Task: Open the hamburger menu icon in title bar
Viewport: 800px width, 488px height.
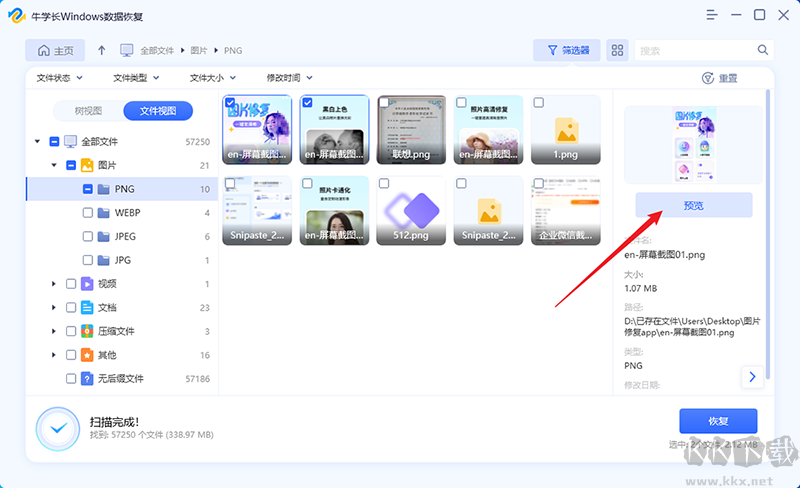Action: (x=711, y=15)
